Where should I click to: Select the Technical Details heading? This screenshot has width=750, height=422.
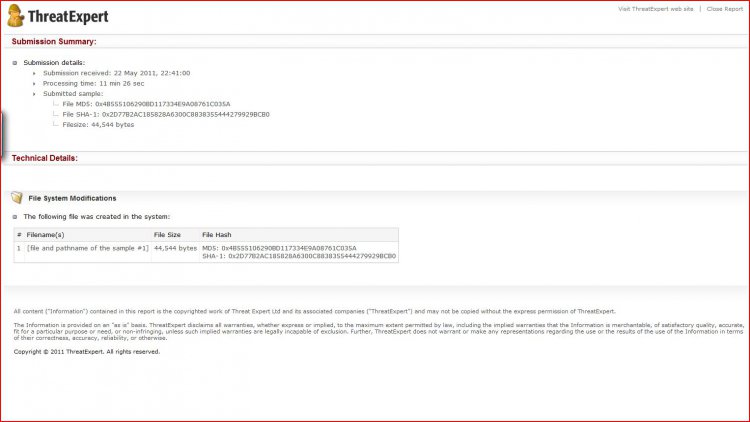44,158
